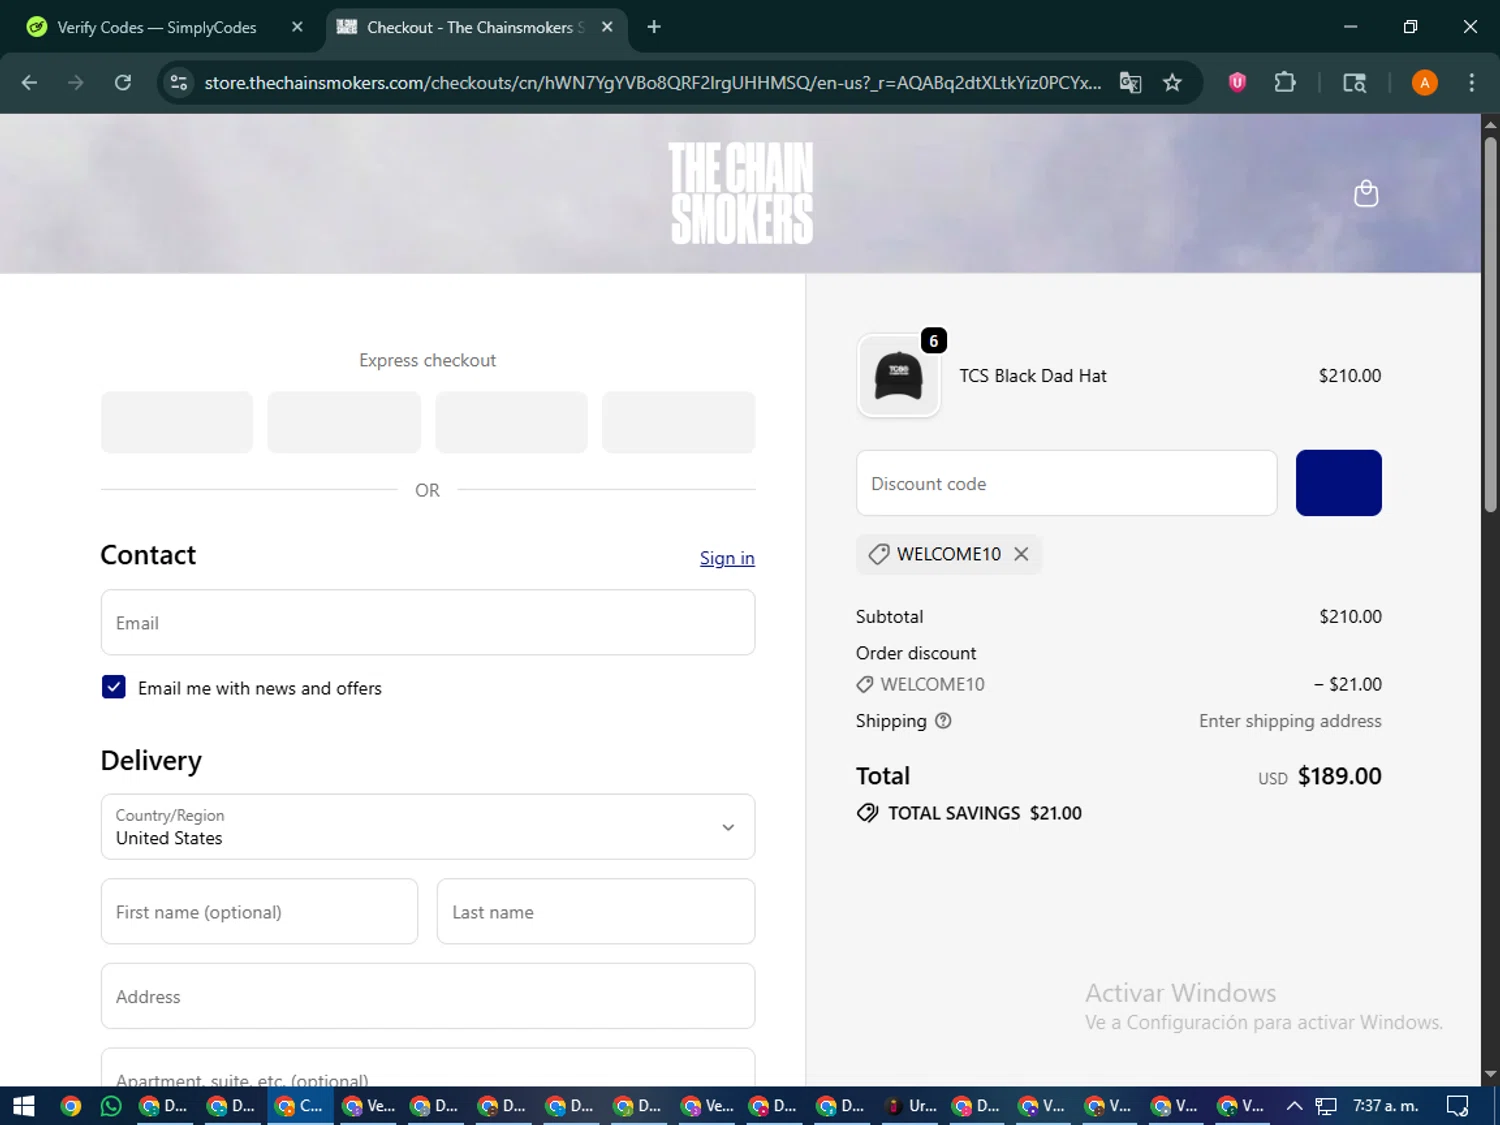Click the first express checkout button

[177, 422]
